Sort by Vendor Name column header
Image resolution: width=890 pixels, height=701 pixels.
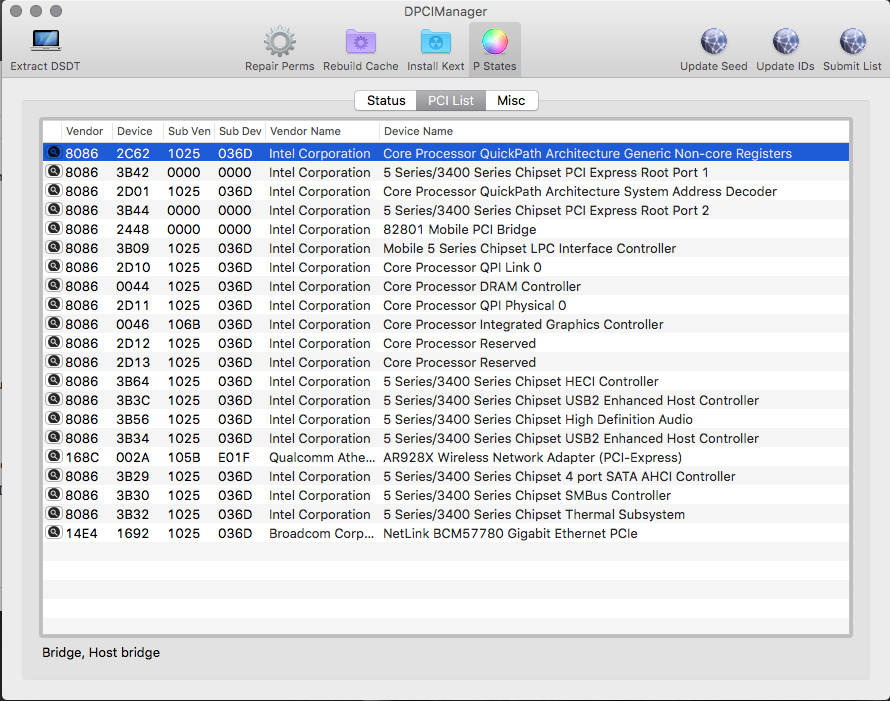pyautogui.click(x=322, y=131)
